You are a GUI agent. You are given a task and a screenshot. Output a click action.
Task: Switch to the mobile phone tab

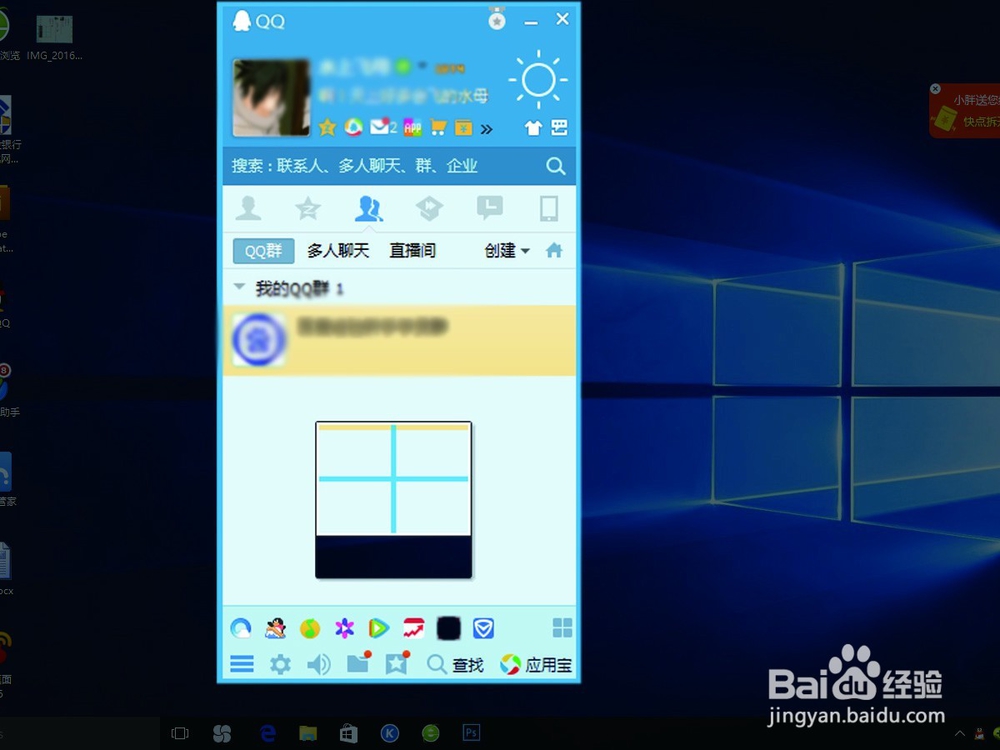tap(549, 209)
